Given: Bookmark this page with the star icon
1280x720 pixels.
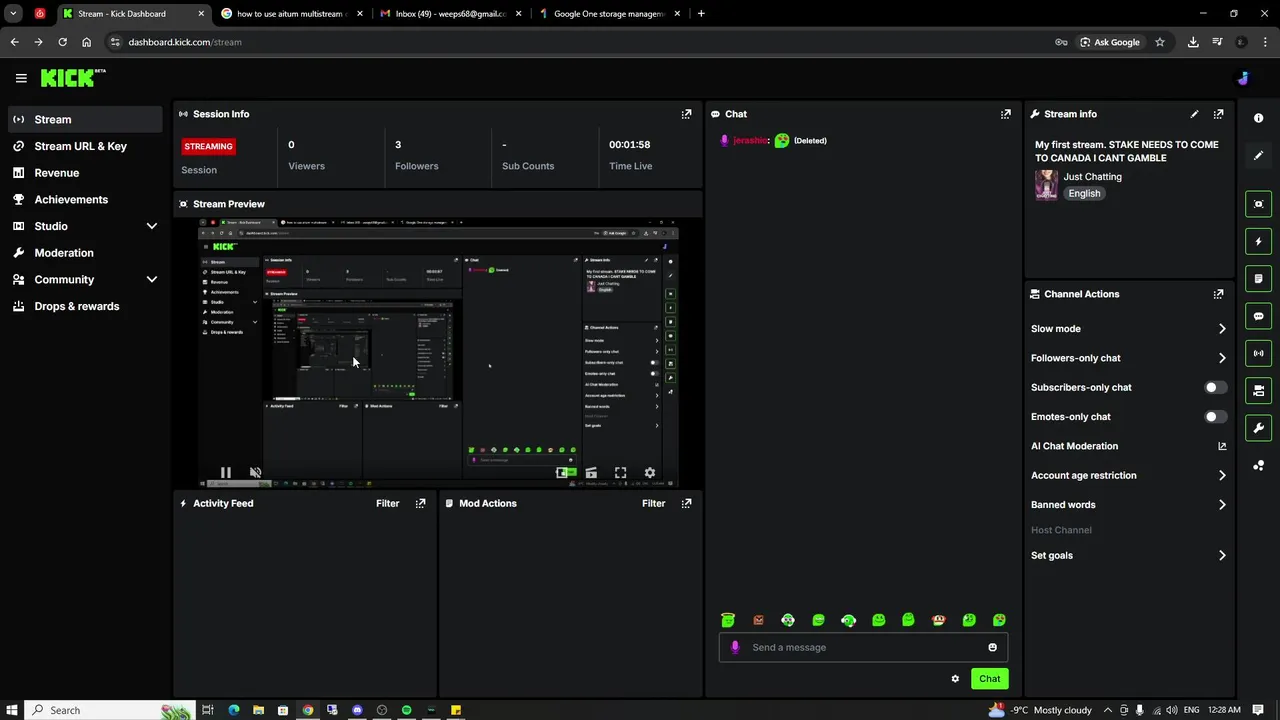Looking at the screenshot, I should tap(1160, 42).
